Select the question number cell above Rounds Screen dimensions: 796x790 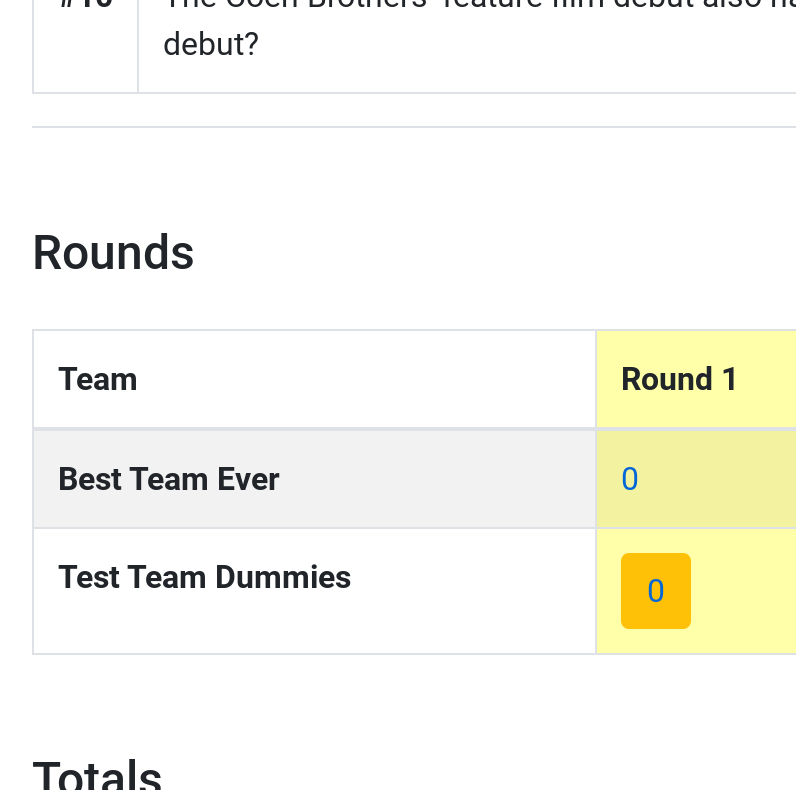[x=86, y=46]
